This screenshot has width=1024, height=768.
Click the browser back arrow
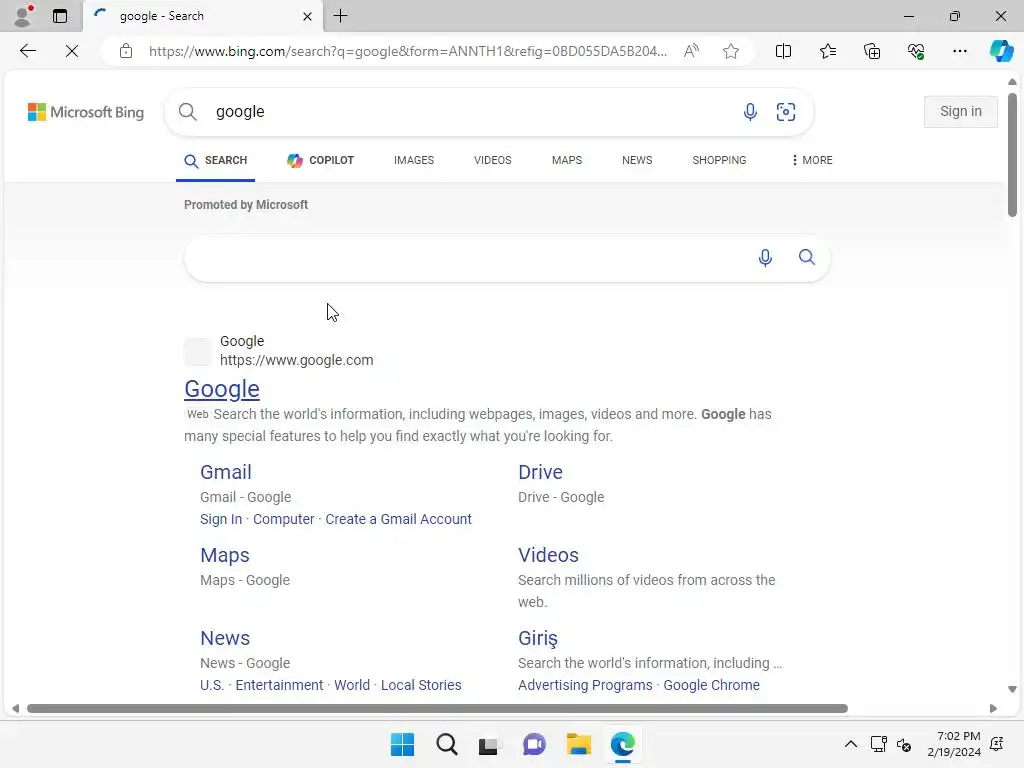[27, 51]
